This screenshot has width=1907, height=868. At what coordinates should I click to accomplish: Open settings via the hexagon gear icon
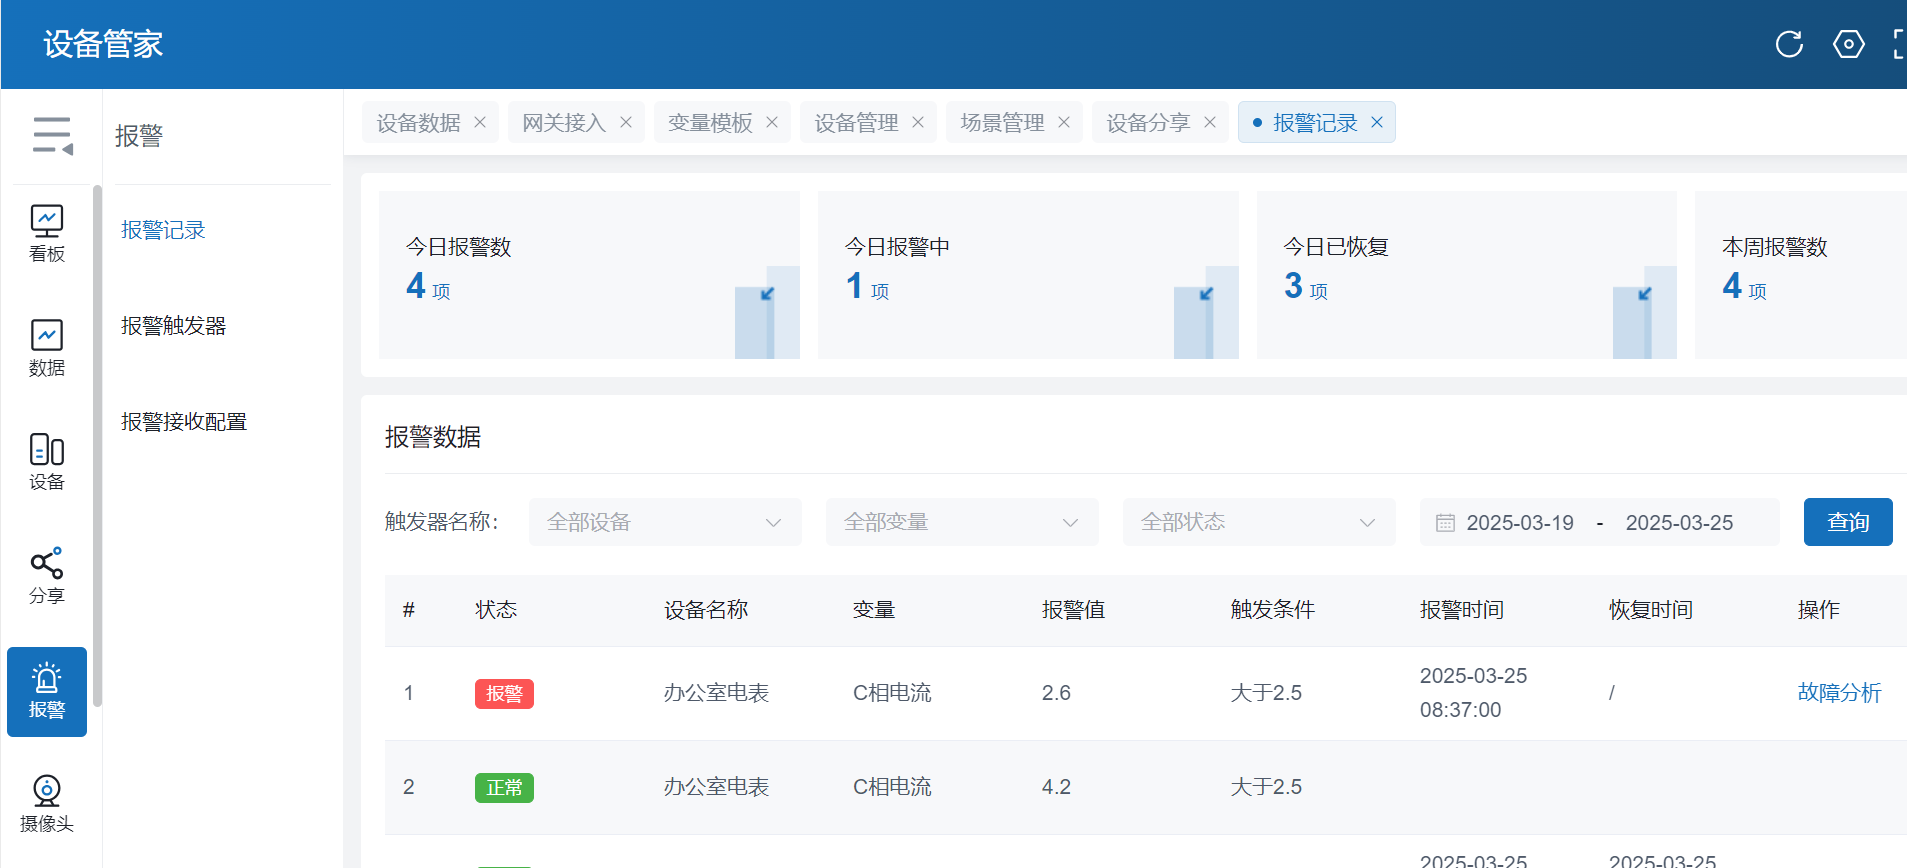pos(1848,44)
